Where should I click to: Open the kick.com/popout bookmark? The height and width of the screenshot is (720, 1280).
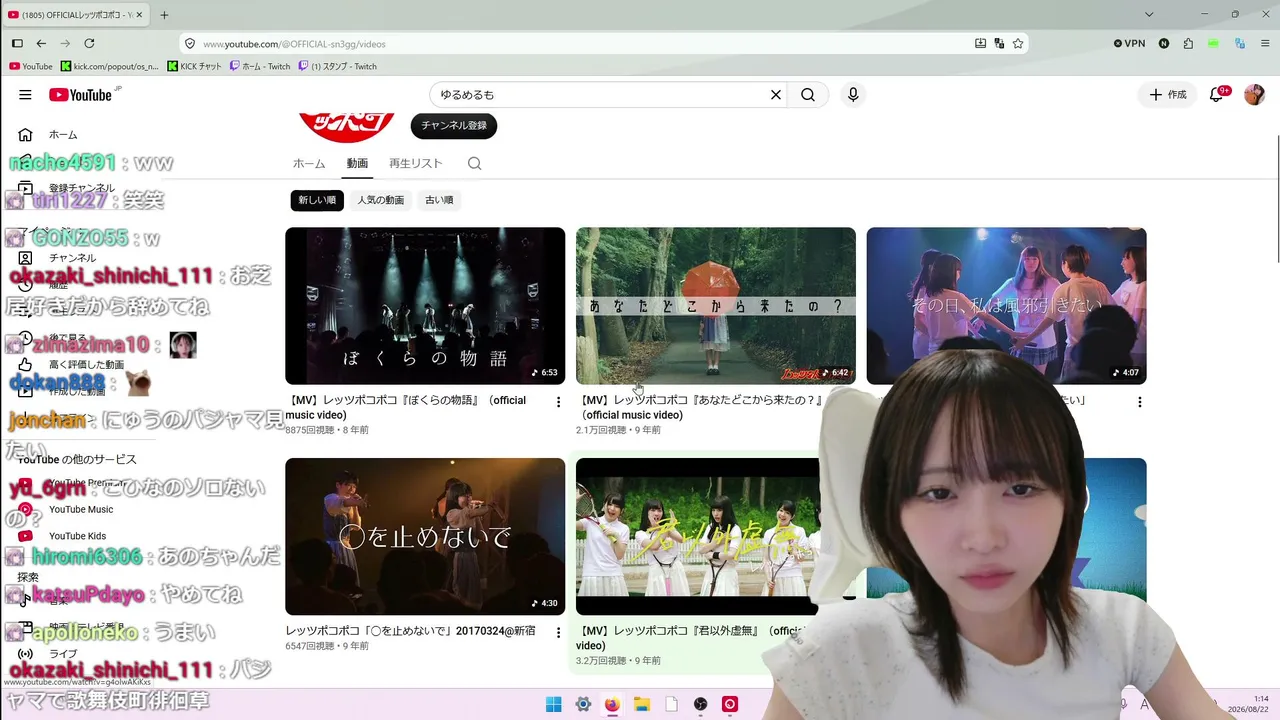110,67
